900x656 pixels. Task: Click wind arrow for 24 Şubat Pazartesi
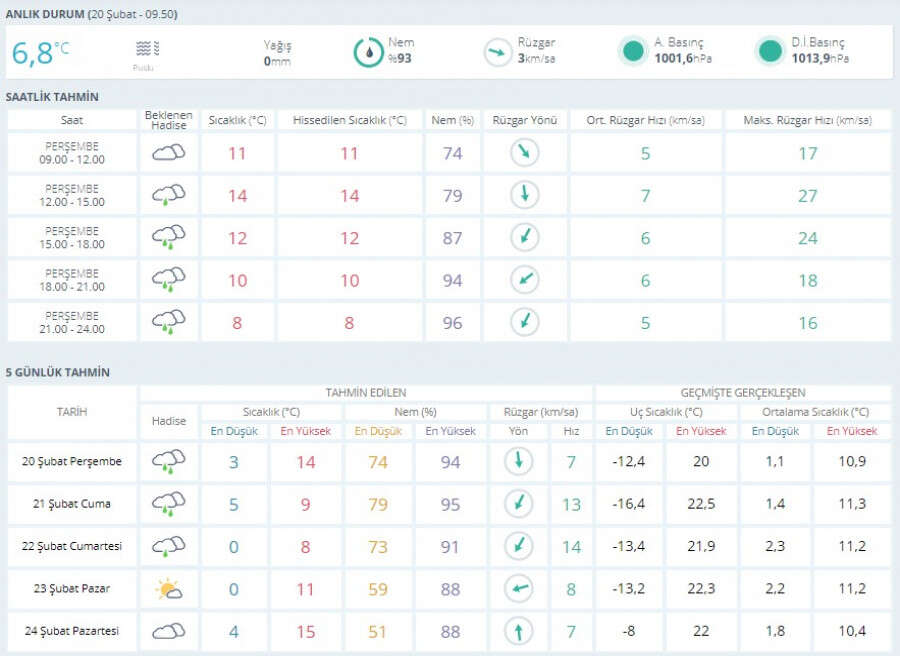pyautogui.click(x=519, y=631)
